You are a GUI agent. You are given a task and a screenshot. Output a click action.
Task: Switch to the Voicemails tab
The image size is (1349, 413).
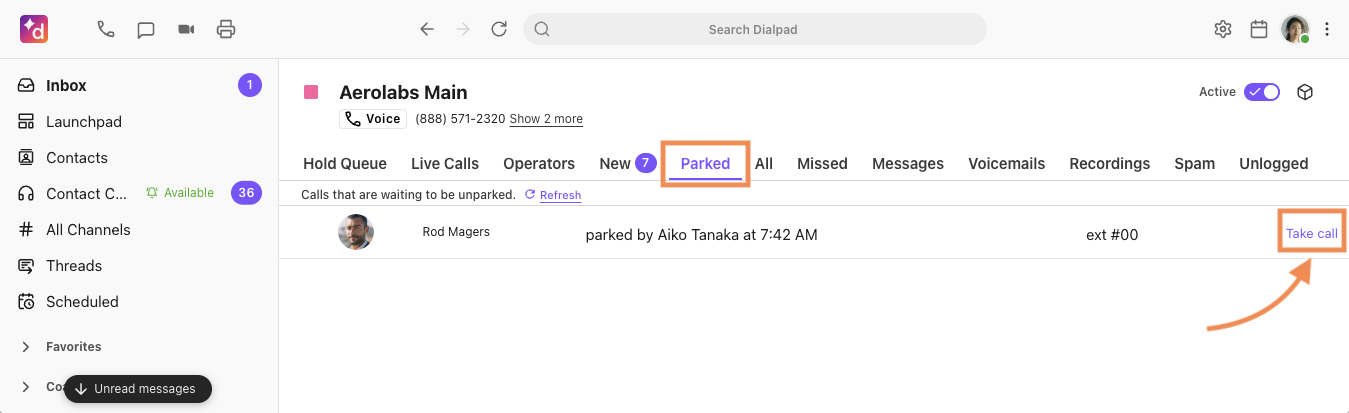1006,163
